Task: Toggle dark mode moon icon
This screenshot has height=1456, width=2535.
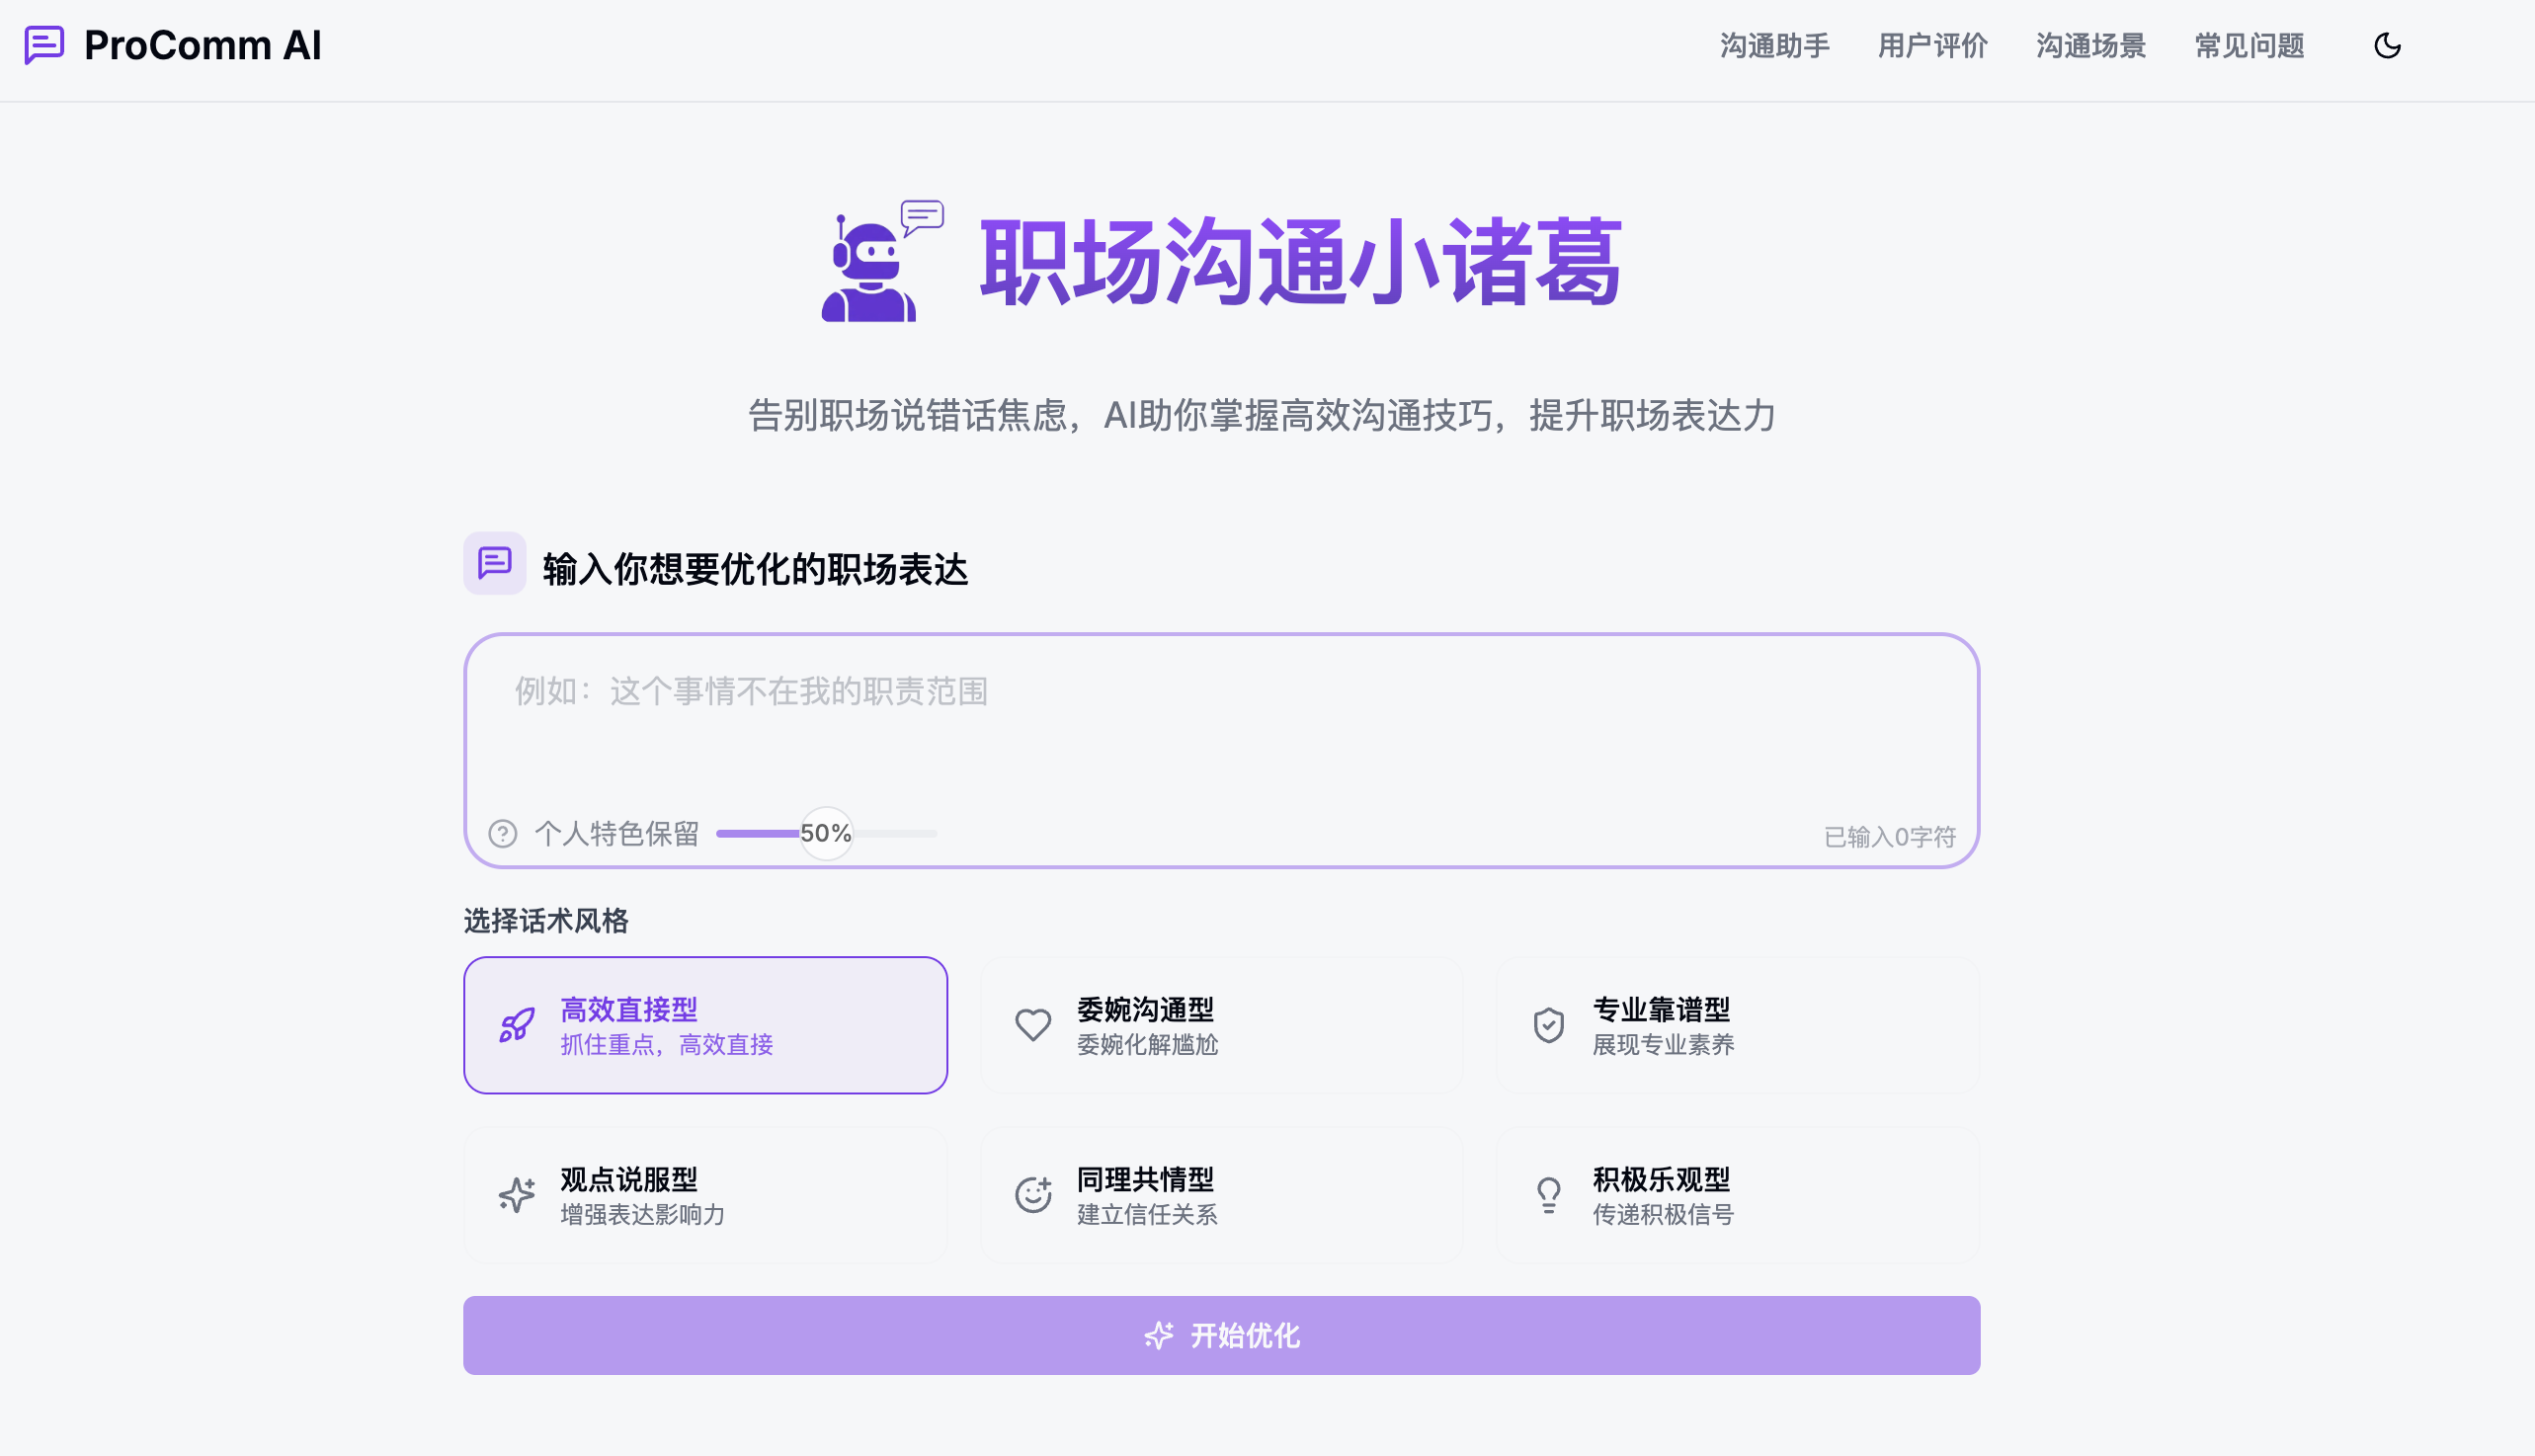Action: pyautogui.click(x=2387, y=46)
